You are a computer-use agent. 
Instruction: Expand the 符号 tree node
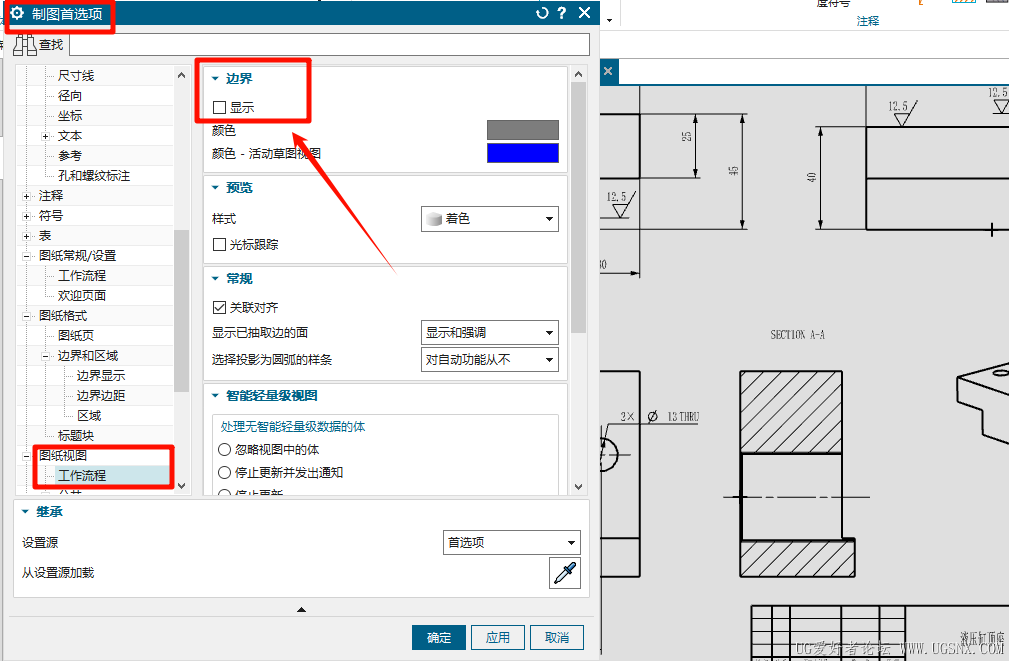coord(26,216)
